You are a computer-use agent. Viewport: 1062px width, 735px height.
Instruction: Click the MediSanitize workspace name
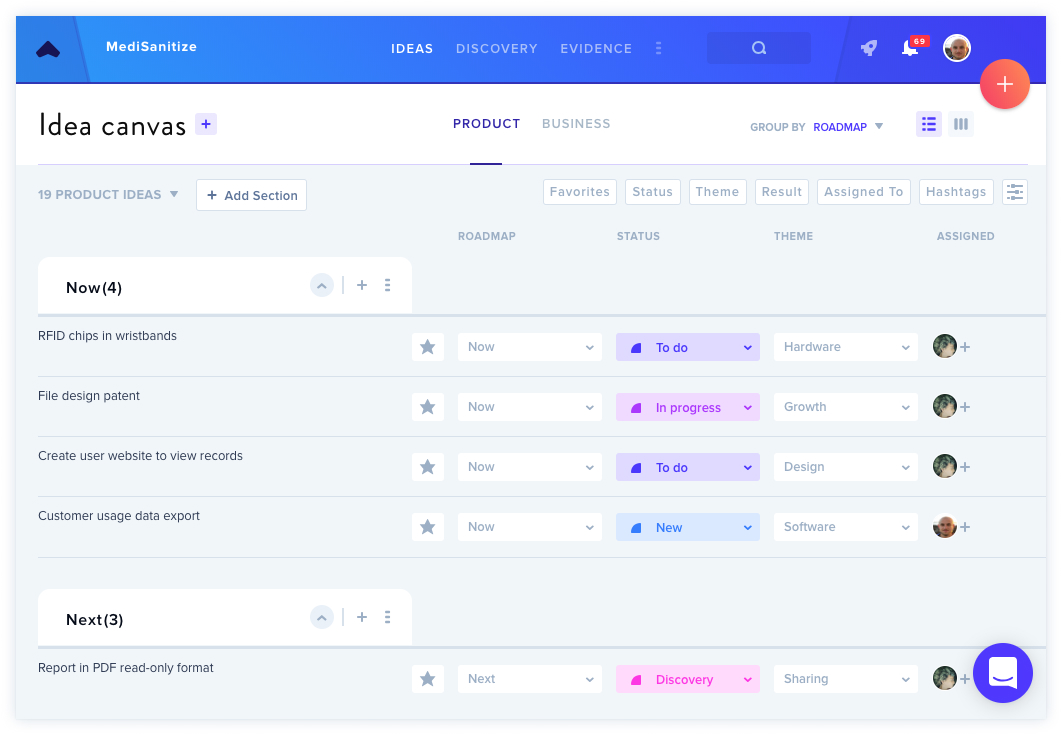point(152,47)
